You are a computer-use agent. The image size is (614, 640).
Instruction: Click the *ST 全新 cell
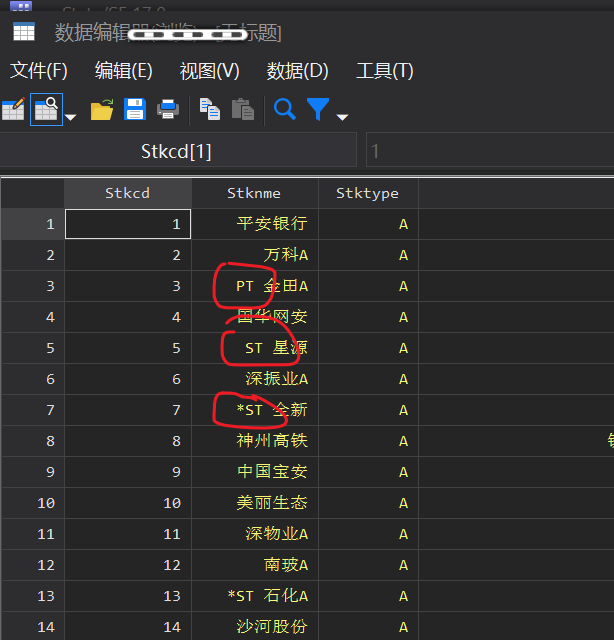(255, 410)
